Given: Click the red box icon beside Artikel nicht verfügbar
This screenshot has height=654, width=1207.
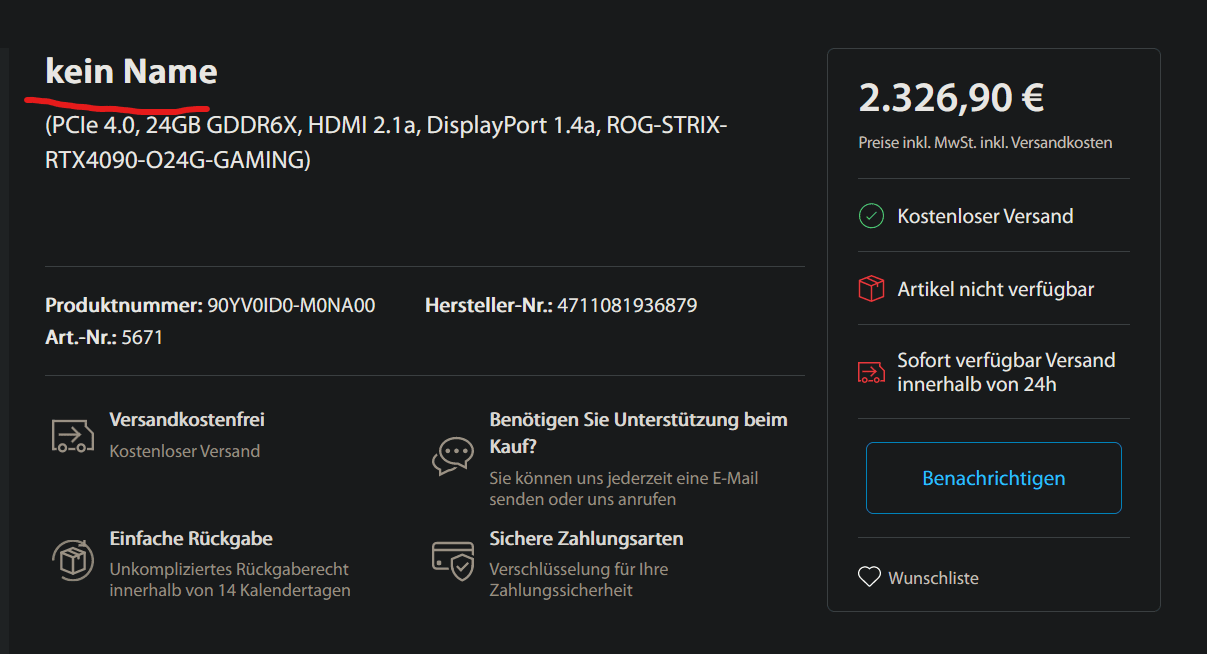Looking at the screenshot, I should click(x=871, y=289).
